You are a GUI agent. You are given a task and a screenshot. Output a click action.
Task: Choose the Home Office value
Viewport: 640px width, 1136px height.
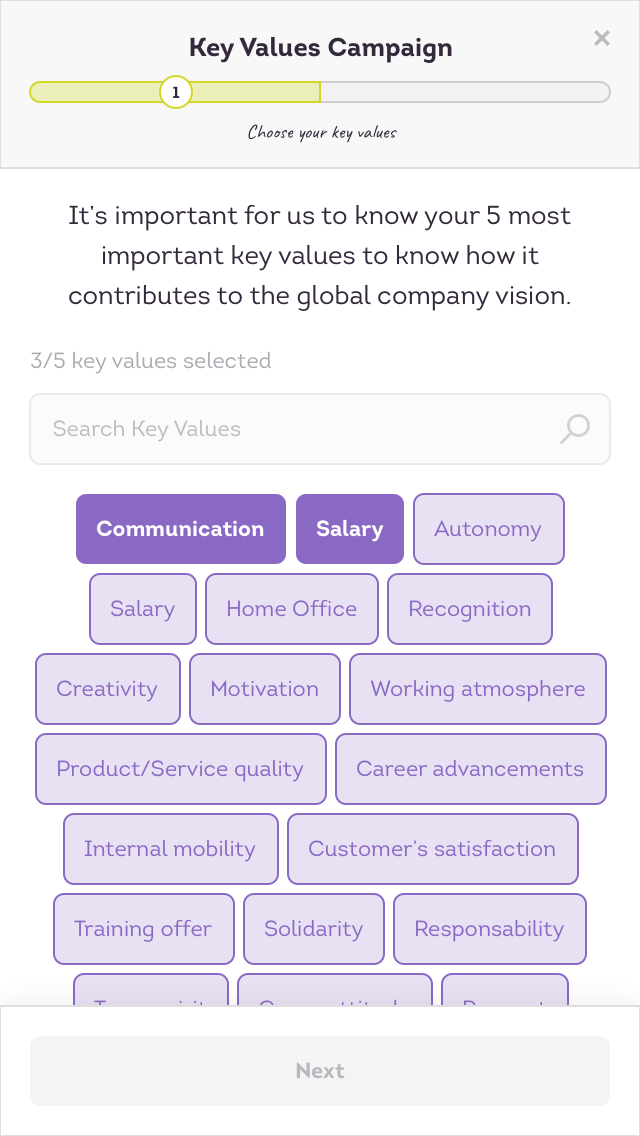(x=292, y=609)
